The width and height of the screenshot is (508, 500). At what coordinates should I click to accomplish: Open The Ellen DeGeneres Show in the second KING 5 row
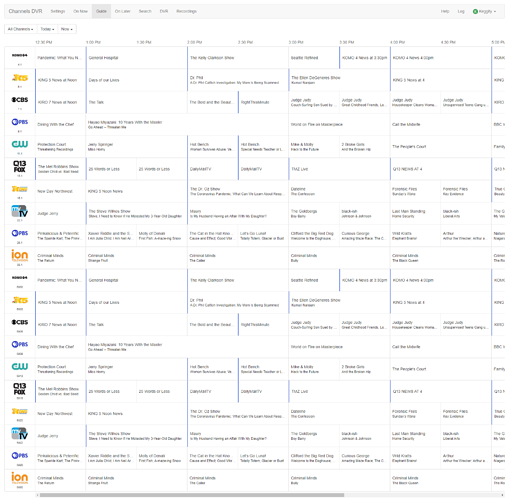(339, 302)
